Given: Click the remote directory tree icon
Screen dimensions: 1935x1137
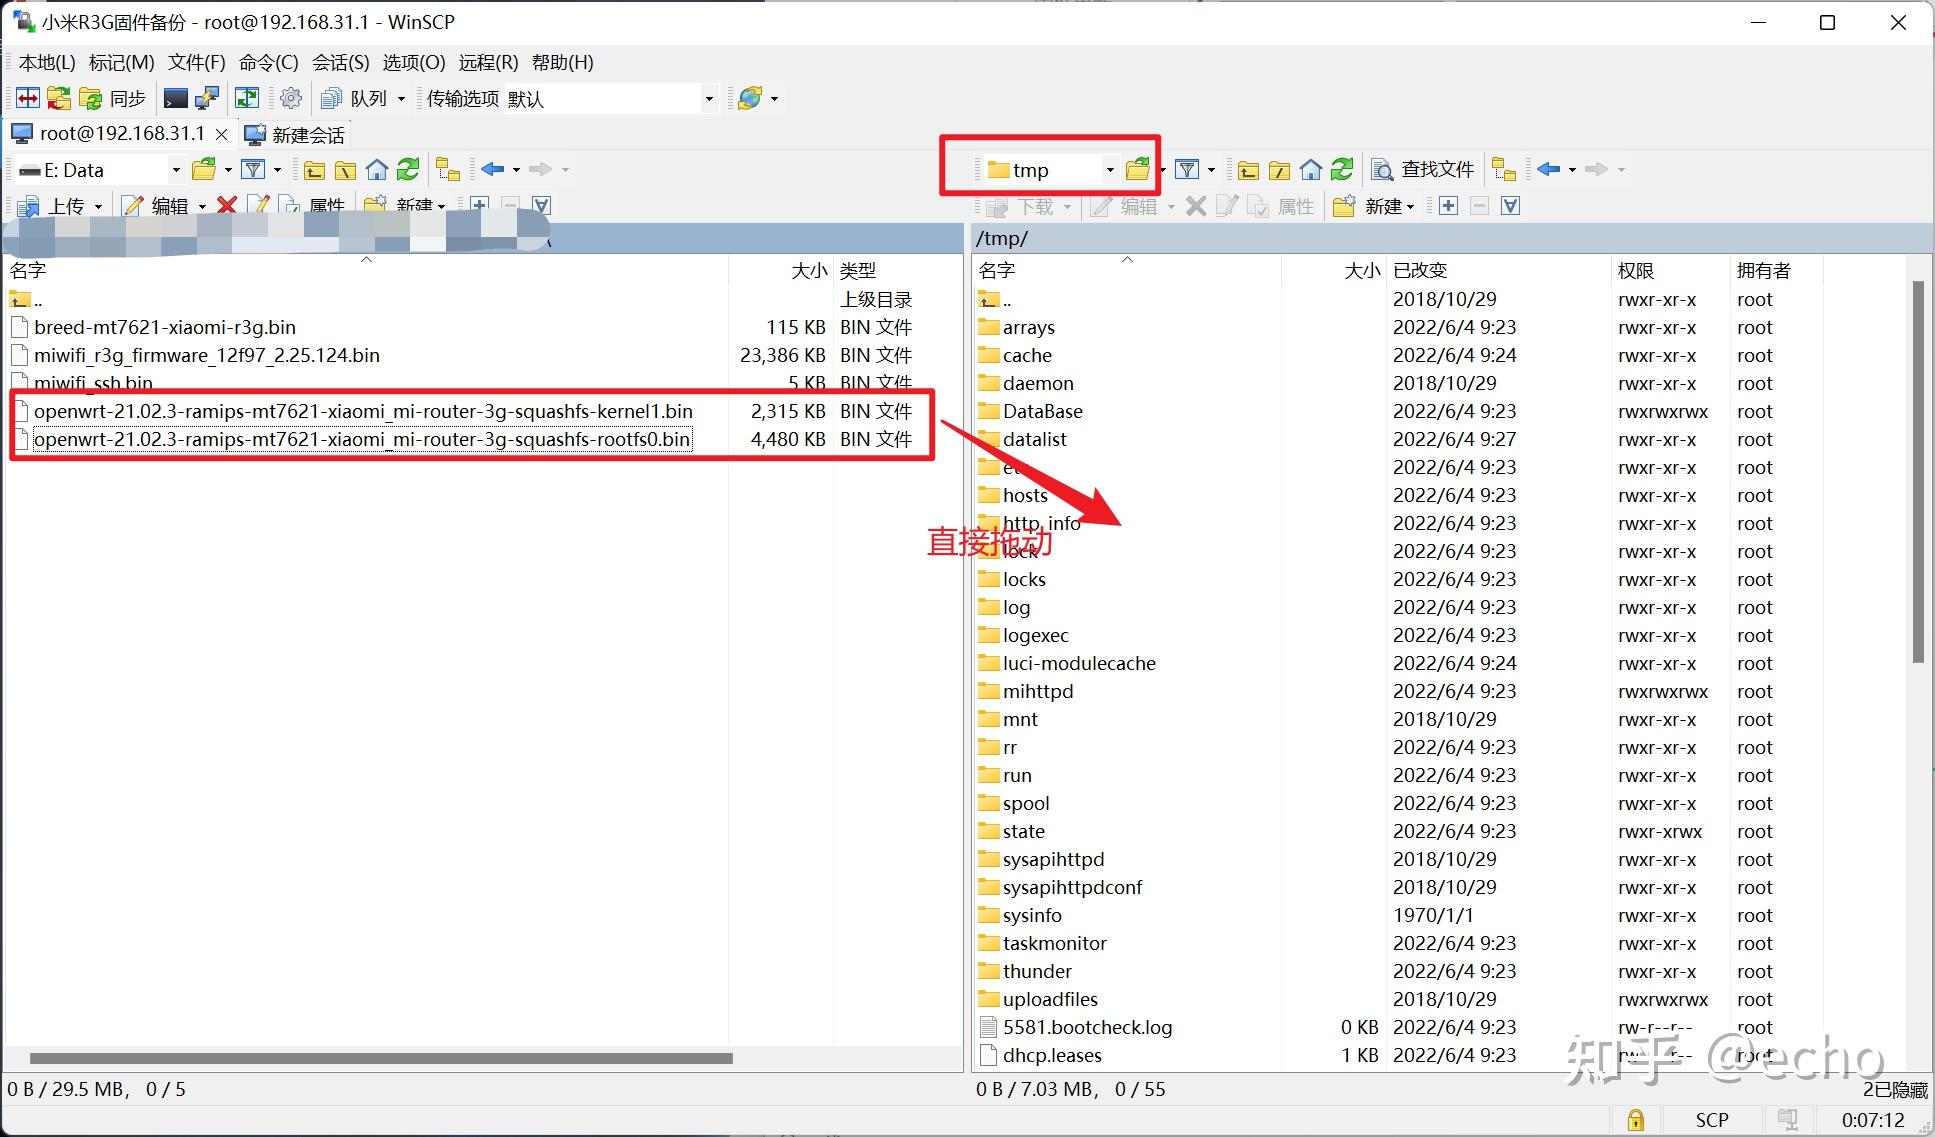Looking at the screenshot, I should coord(1504,170).
